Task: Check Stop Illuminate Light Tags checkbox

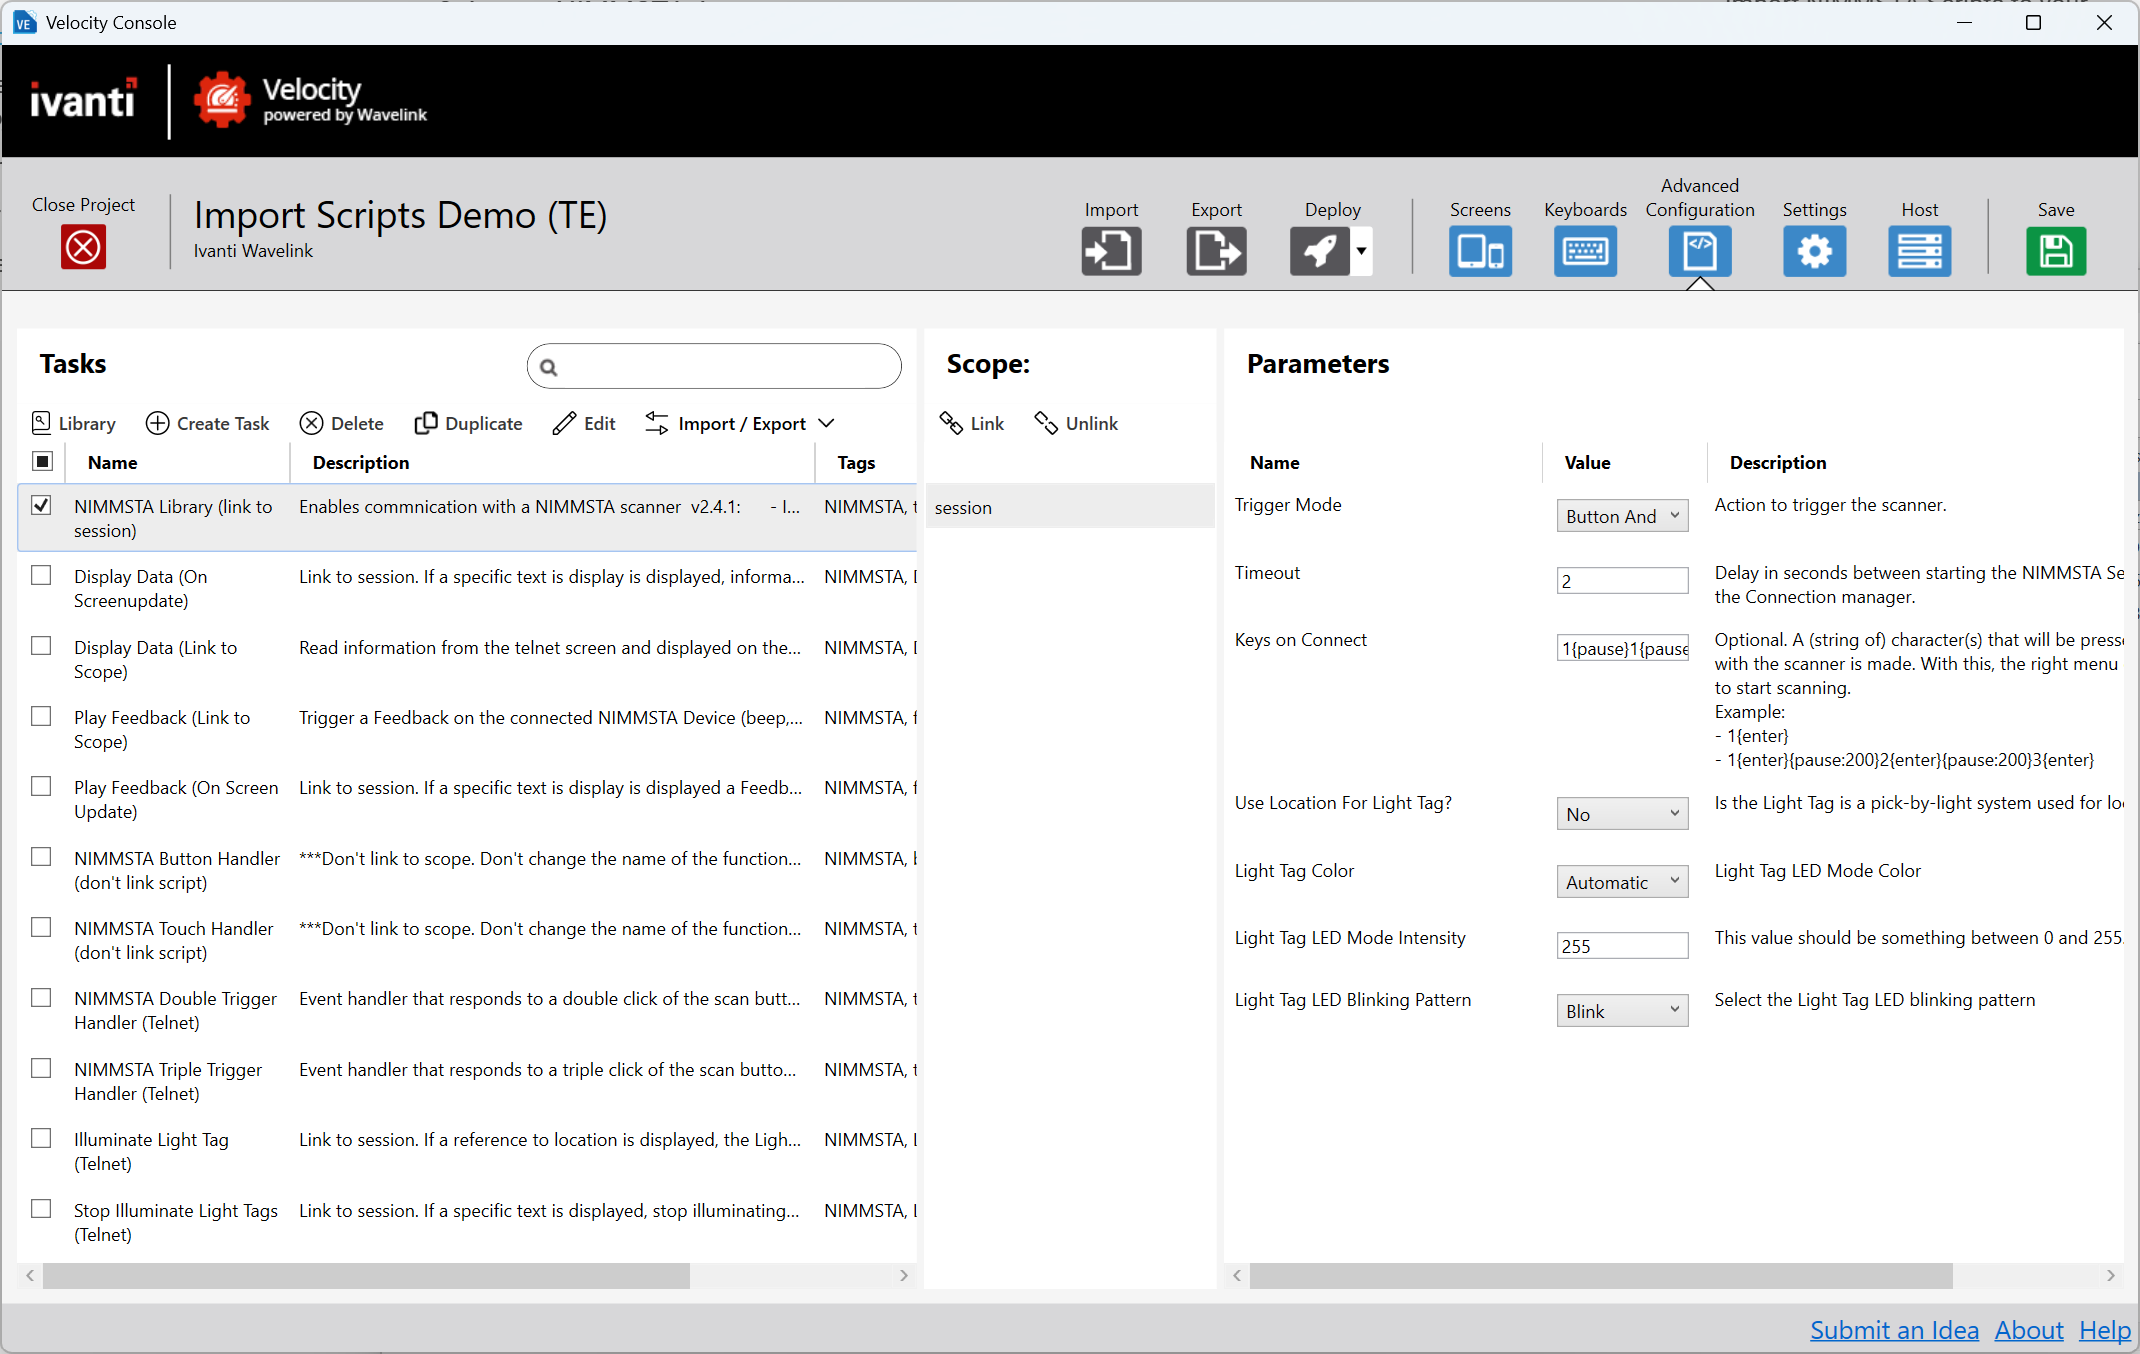Action: coord(41,1209)
